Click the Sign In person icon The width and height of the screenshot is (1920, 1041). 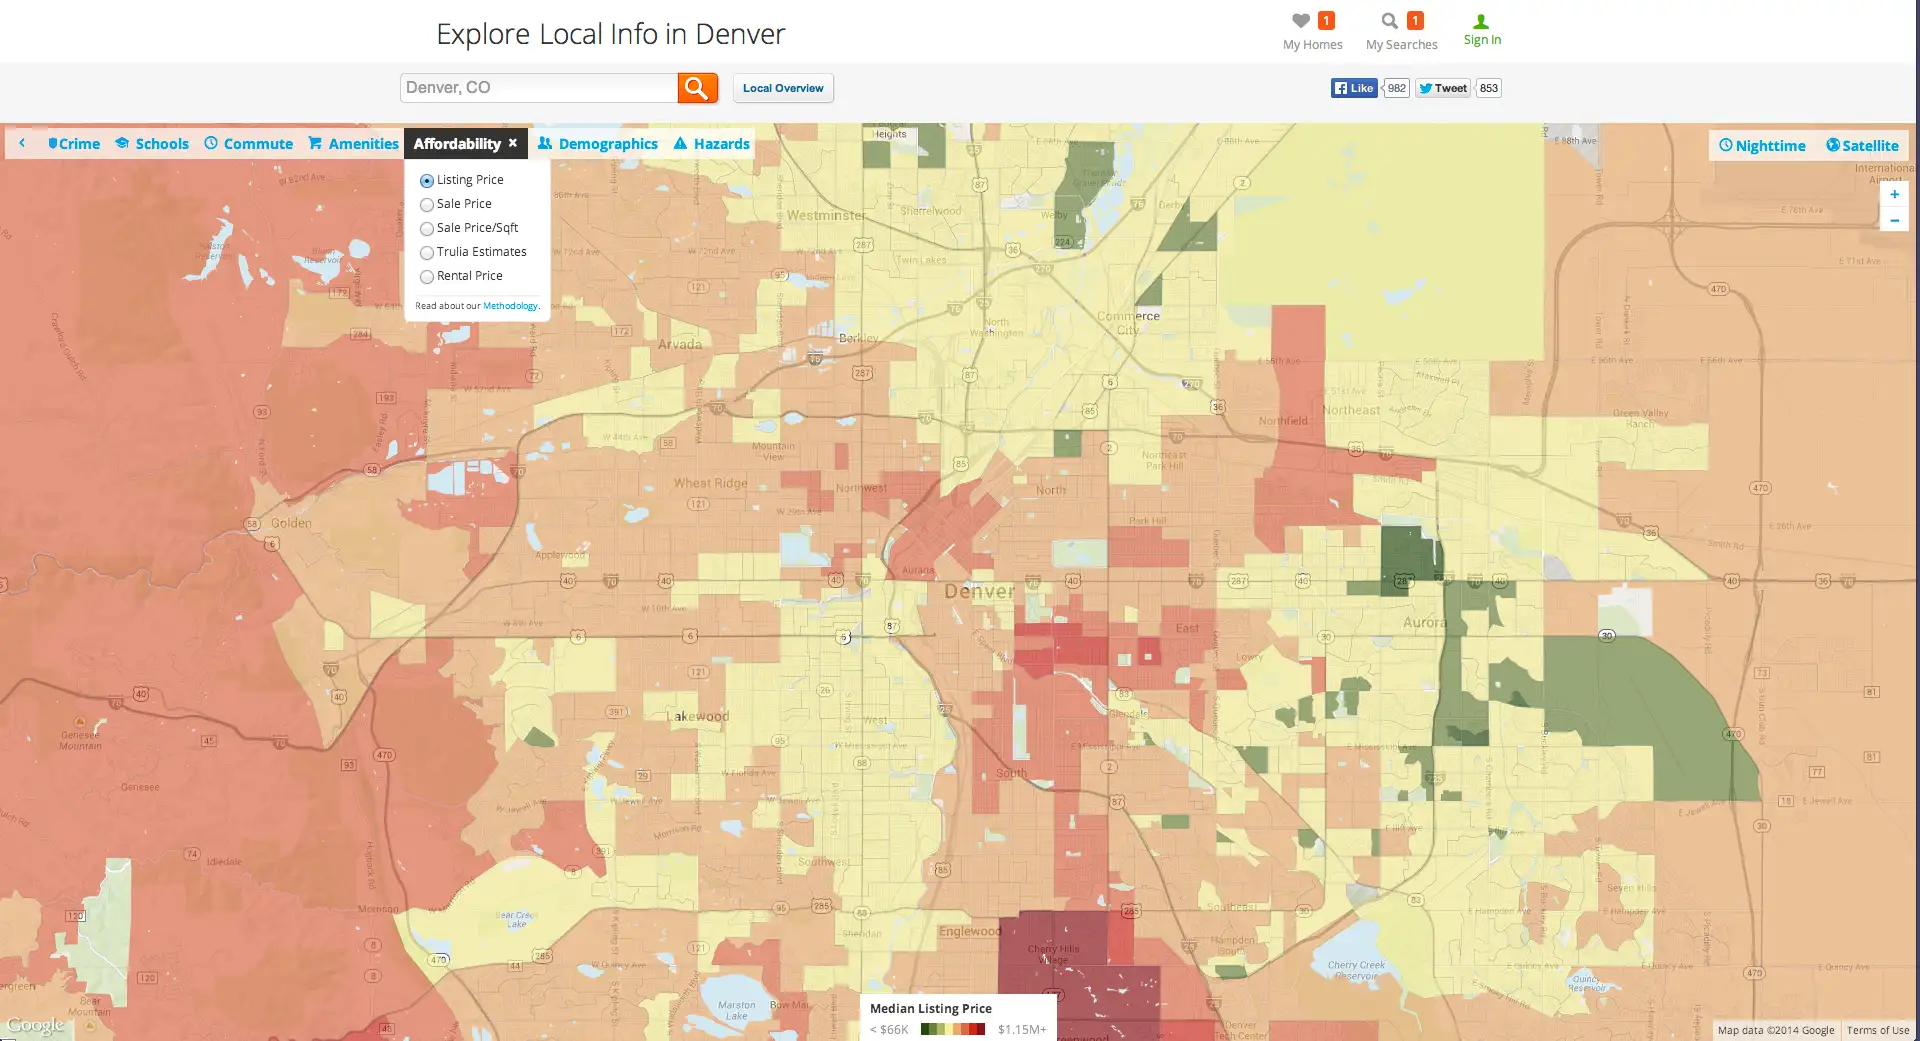click(1481, 22)
